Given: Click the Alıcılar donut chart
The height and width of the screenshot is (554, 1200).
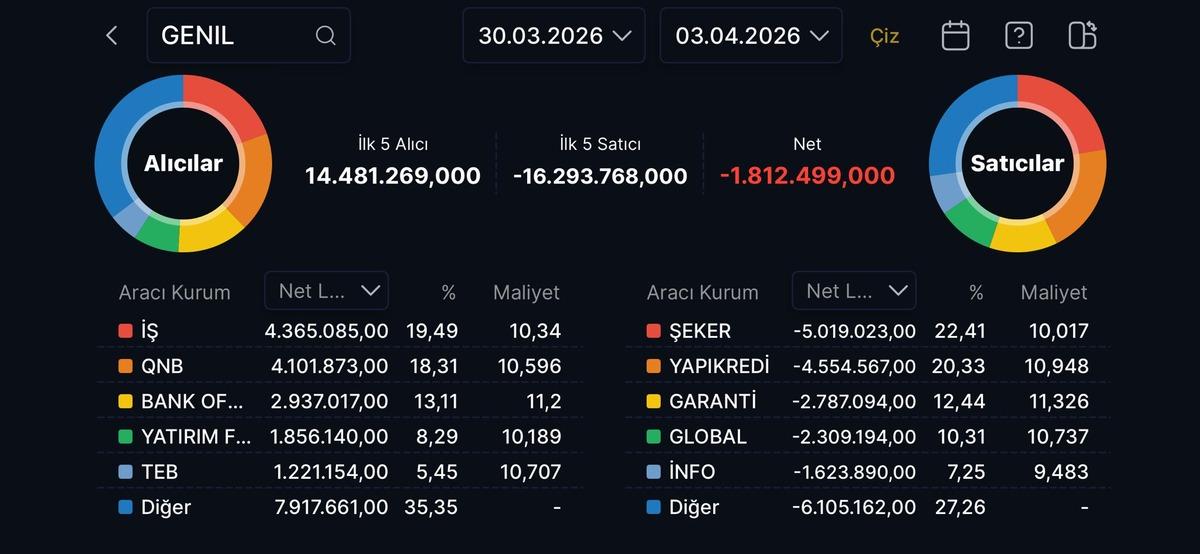Looking at the screenshot, I should 183,163.
